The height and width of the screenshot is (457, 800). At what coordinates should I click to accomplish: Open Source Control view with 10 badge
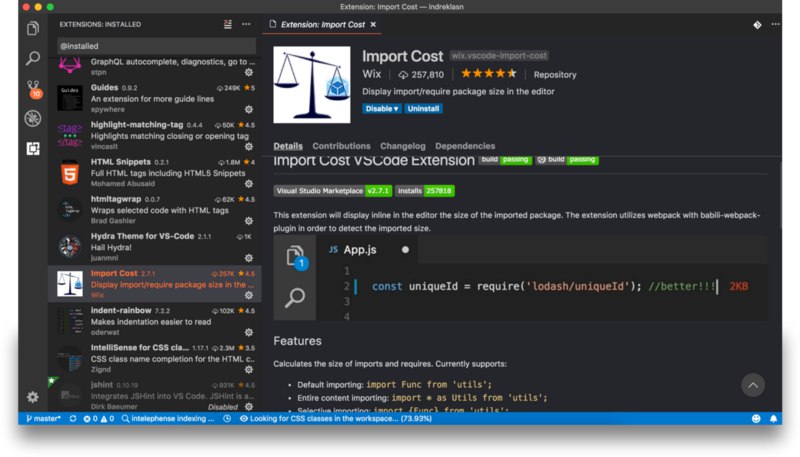[x=34, y=89]
